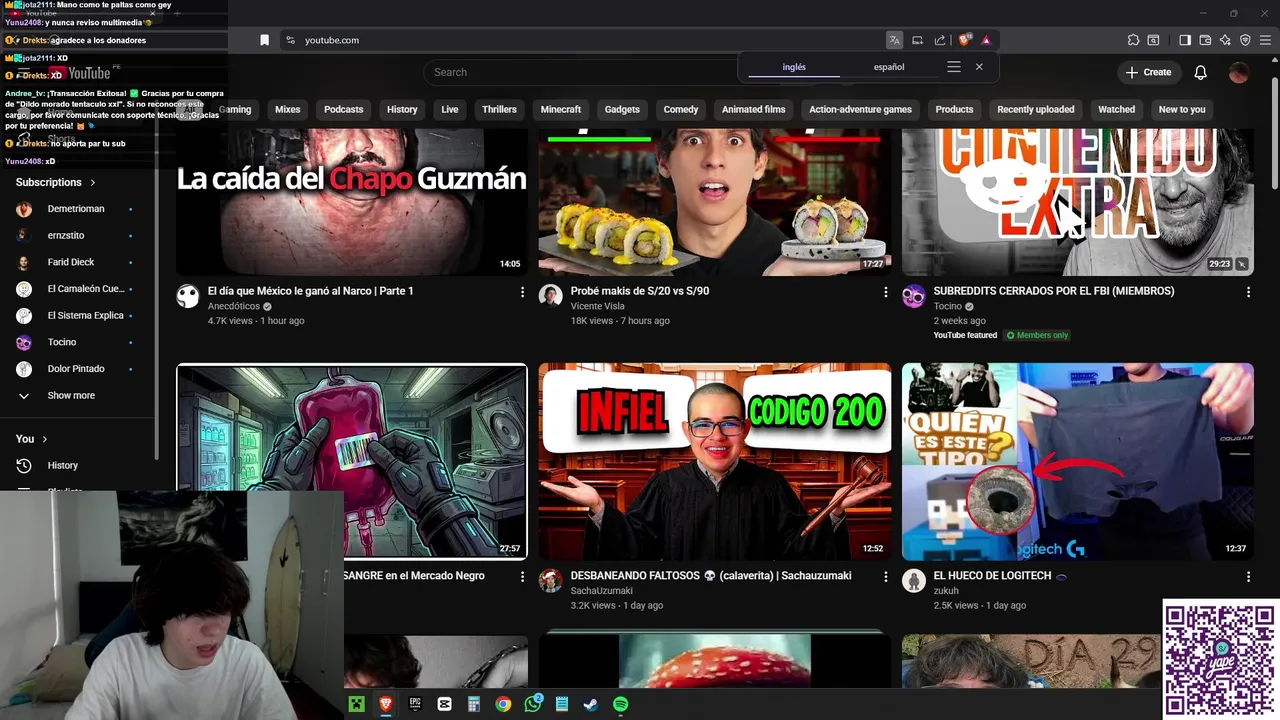The image size is (1280, 720).
Task: Select inglés tab in translate popup
Action: 794,67
